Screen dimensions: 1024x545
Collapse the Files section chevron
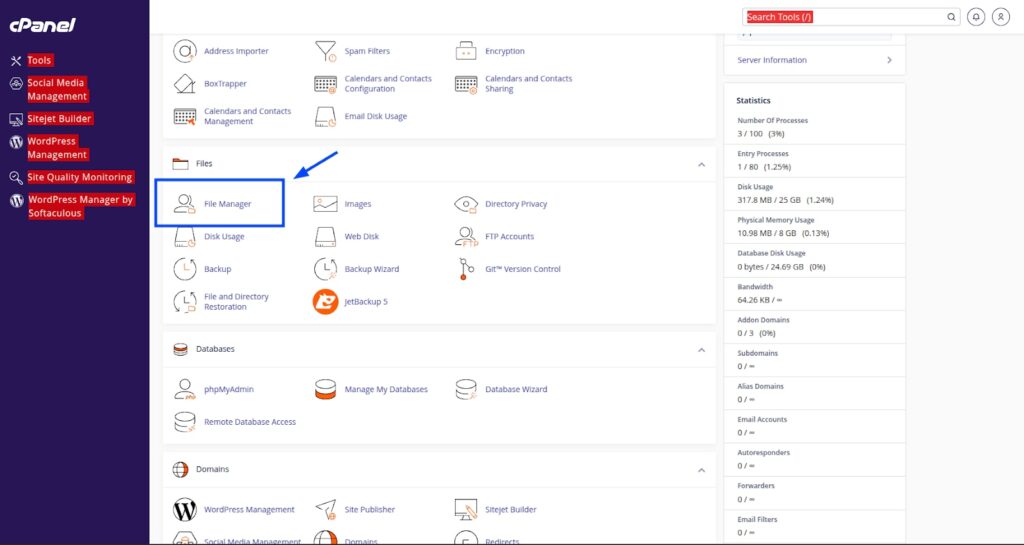coord(701,164)
